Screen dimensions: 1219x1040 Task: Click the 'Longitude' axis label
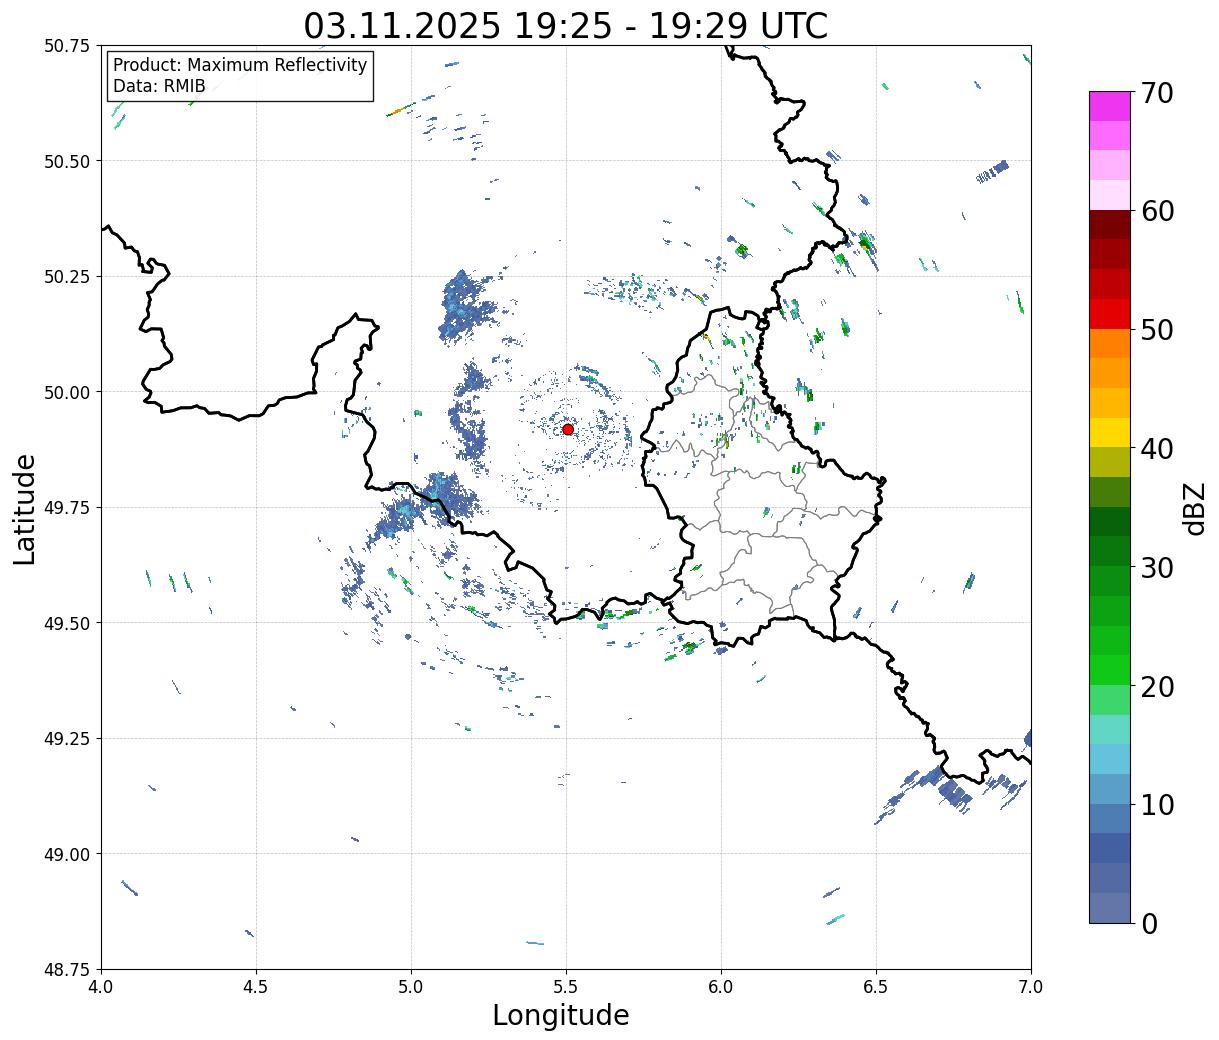[561, 1015]
